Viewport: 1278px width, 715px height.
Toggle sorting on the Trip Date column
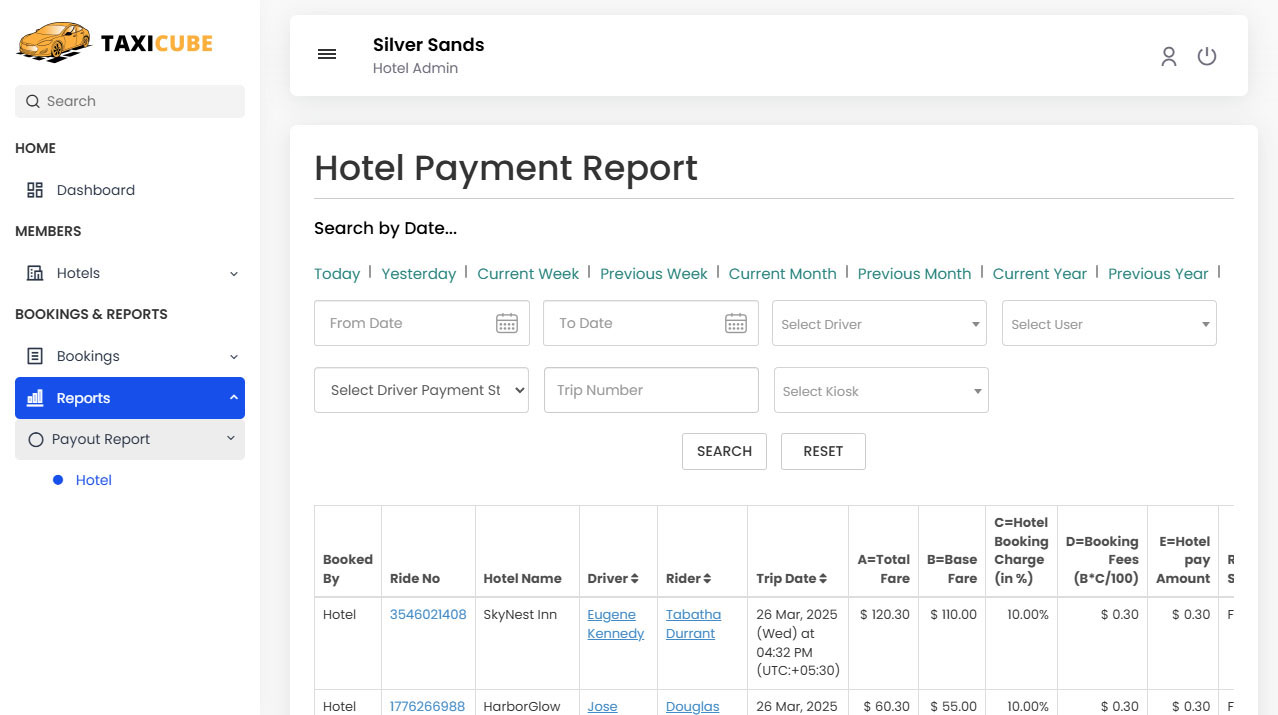pyautogui.click(x=823, y=578)
